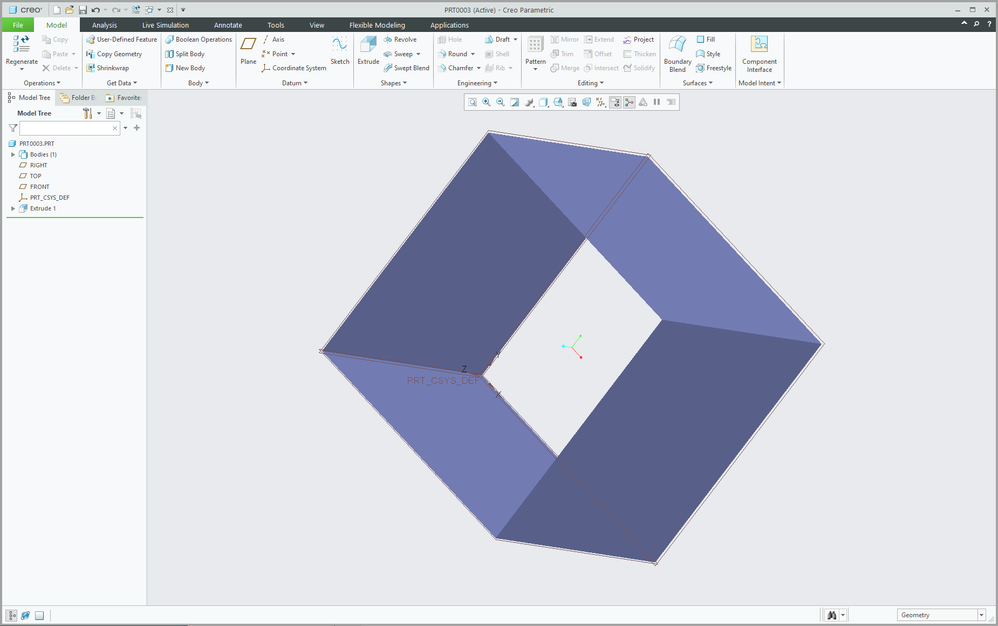Image resolution: width=998 pixels, height=626 pixels.
Task: Toggle spin center display
Action: coord(629,102)
